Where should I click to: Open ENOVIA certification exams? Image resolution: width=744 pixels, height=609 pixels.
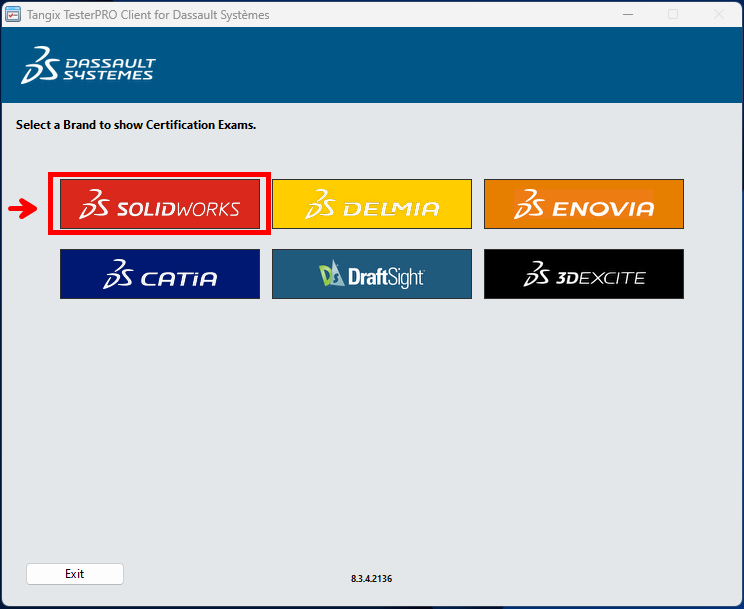point(583,204)
